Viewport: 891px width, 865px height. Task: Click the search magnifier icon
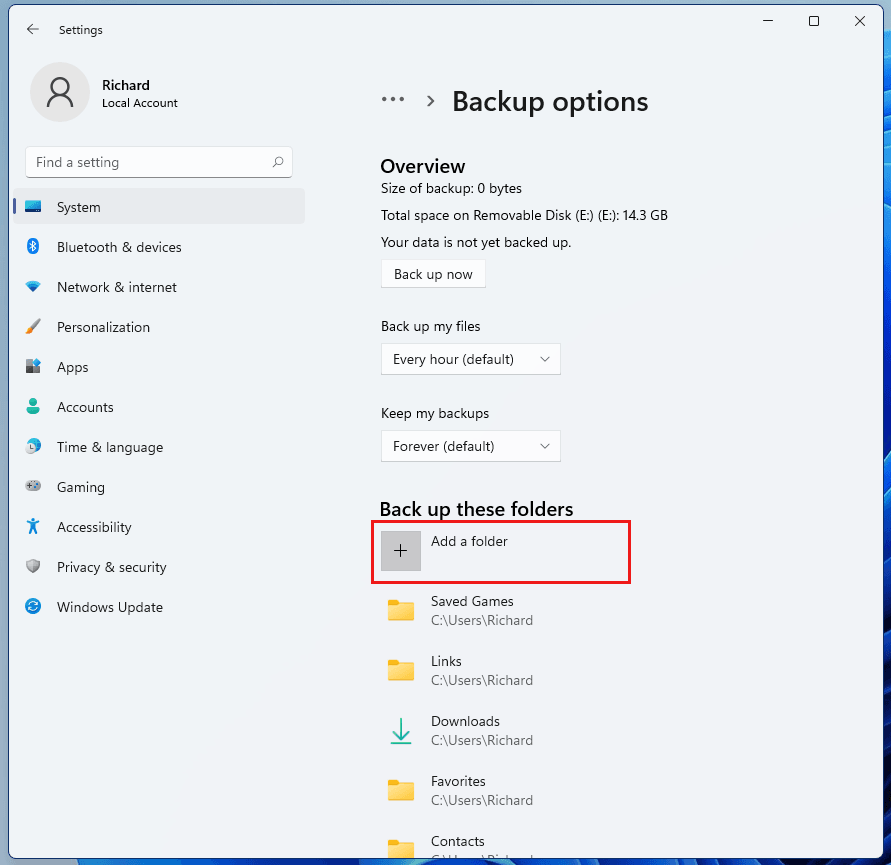coord(278,162)
